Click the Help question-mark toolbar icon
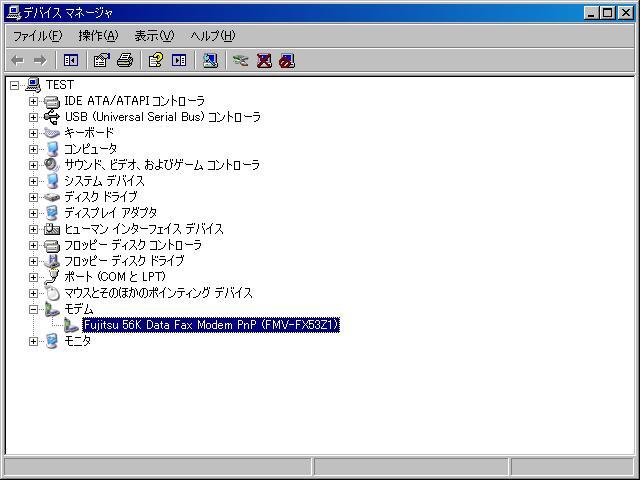640x480 pixels. coord(156,61)
